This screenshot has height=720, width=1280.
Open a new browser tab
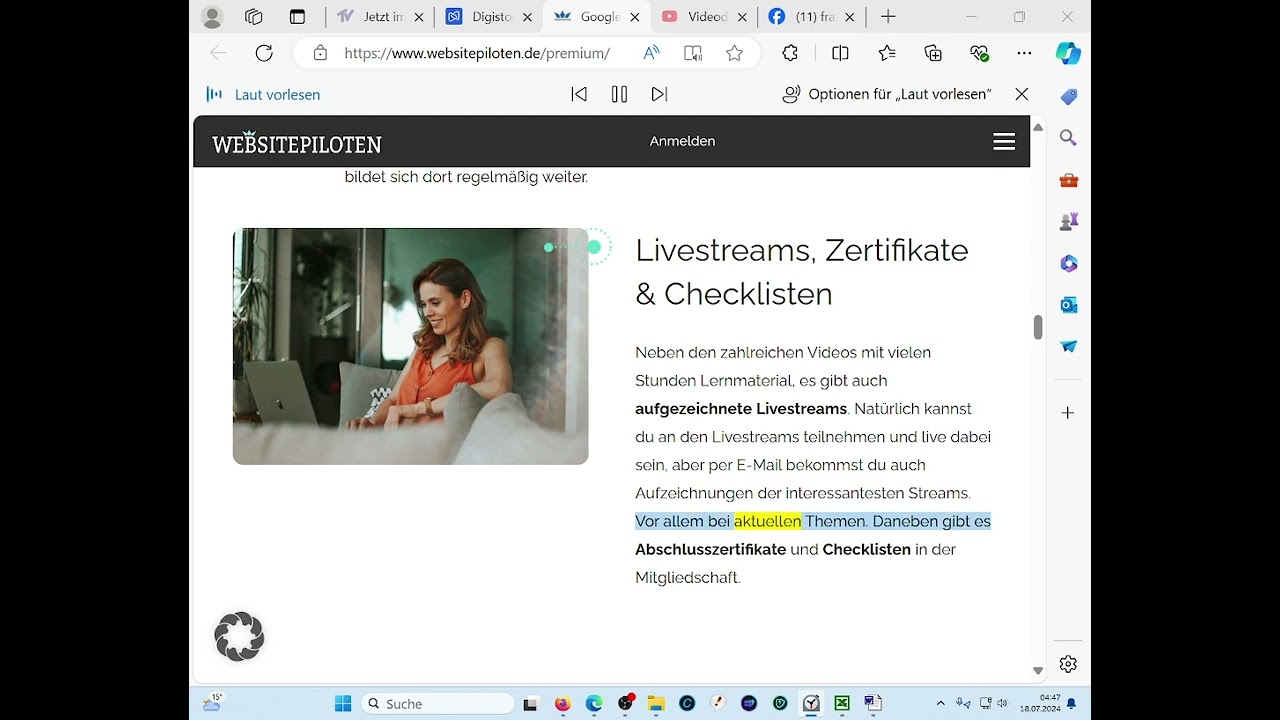pyautogui.click(x=888, y=17)
